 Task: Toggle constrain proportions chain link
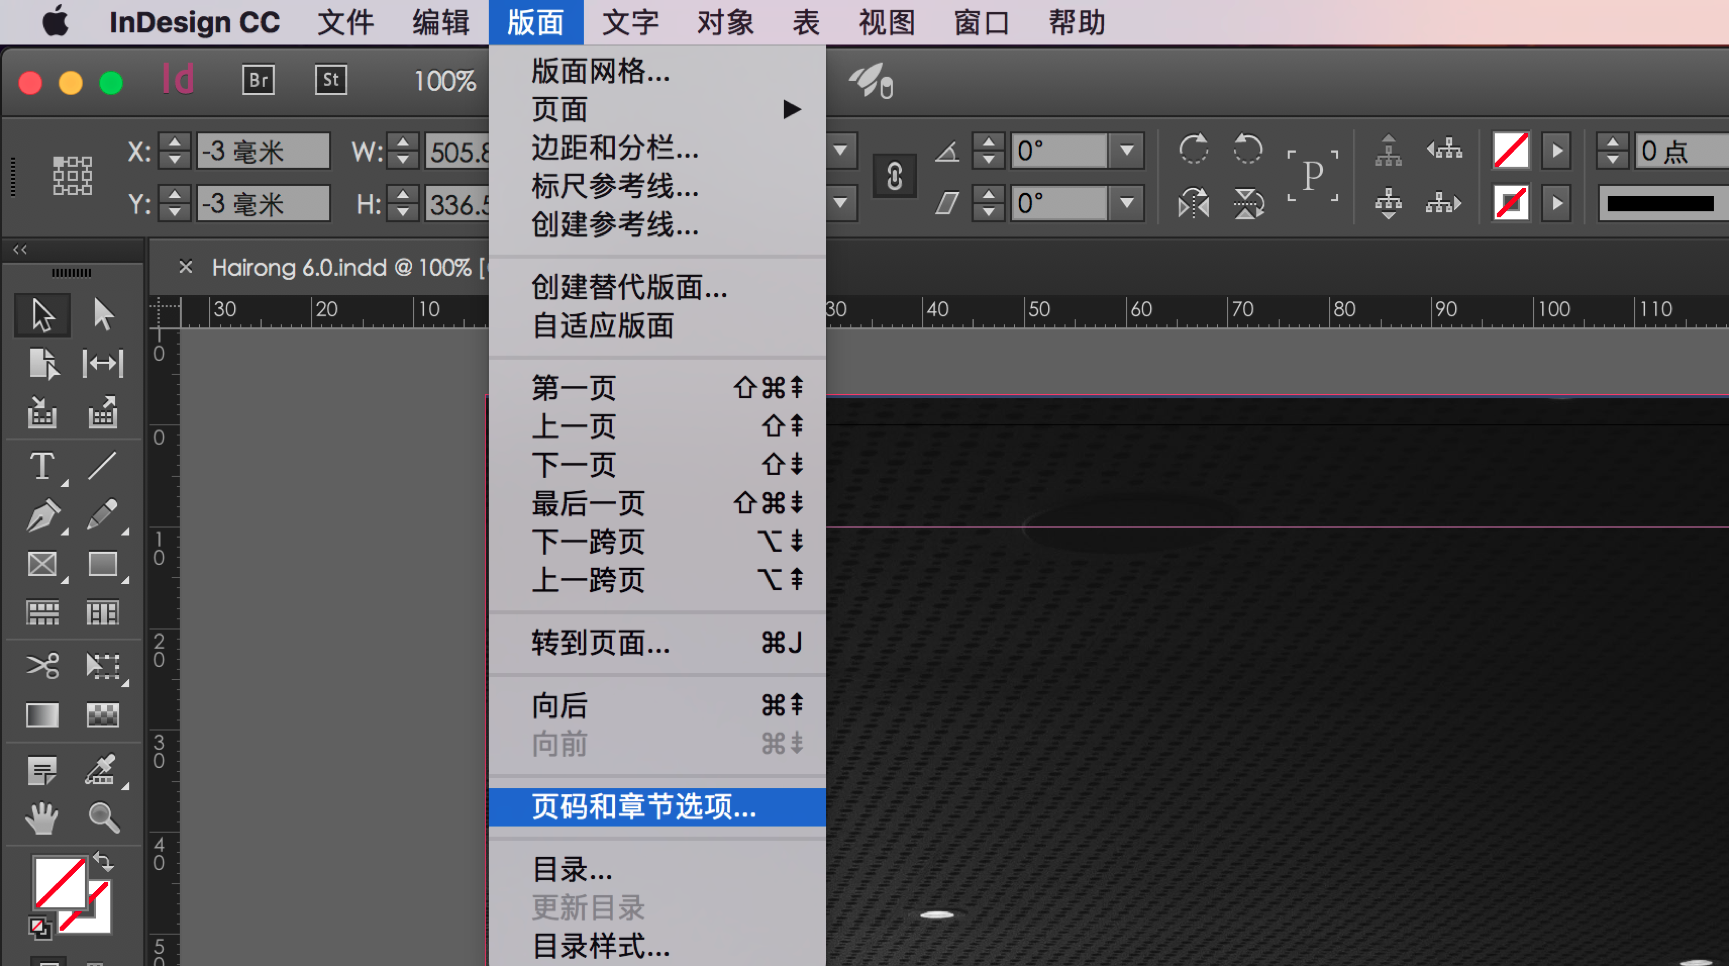point(894,177)
